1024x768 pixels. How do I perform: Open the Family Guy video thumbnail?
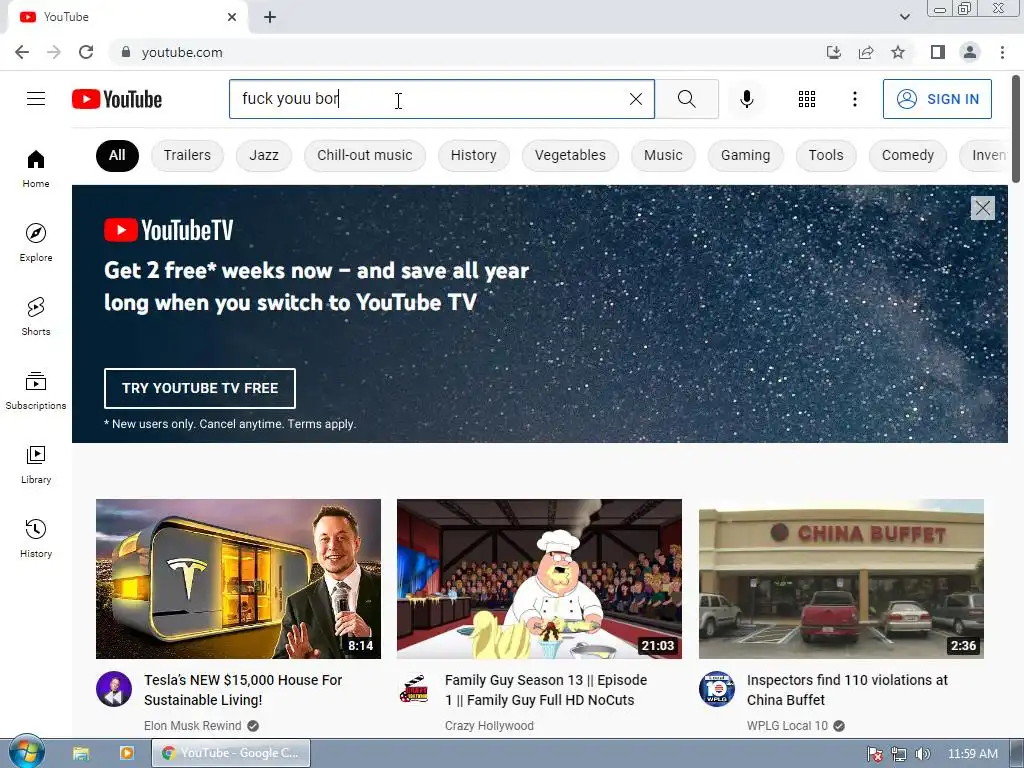[x=539, y=579]
